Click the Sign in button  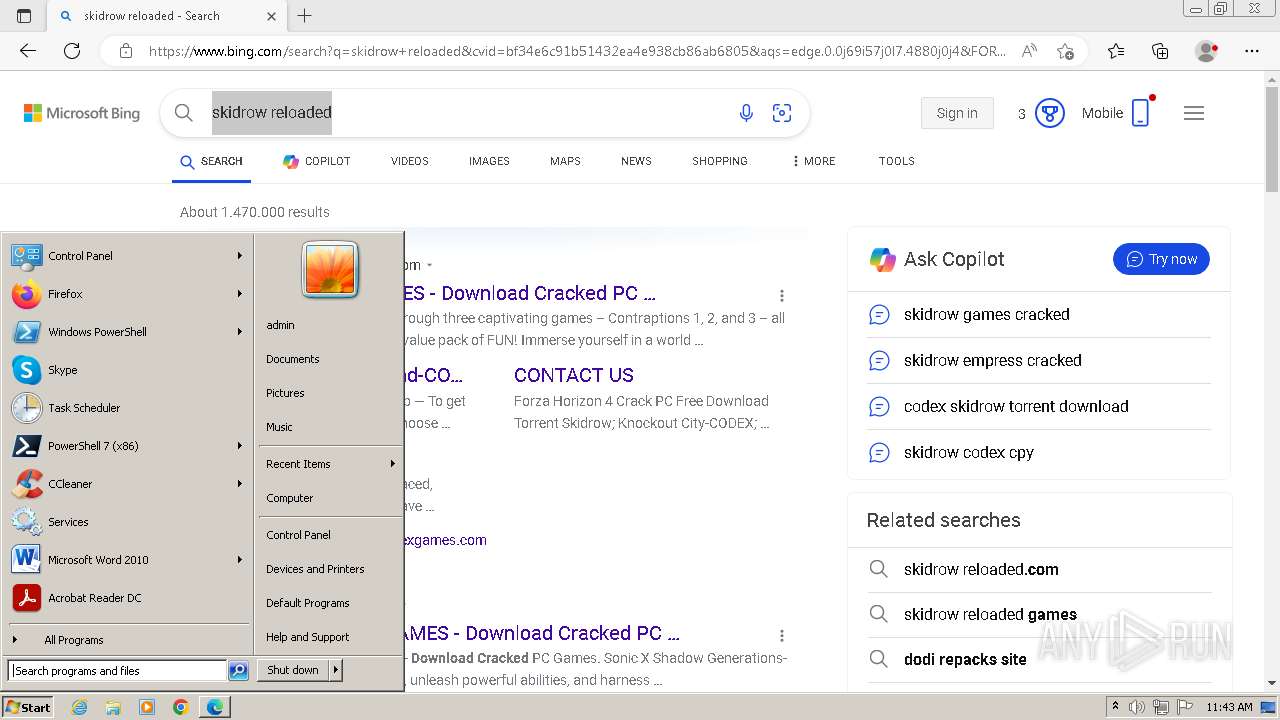pos(957,113)
